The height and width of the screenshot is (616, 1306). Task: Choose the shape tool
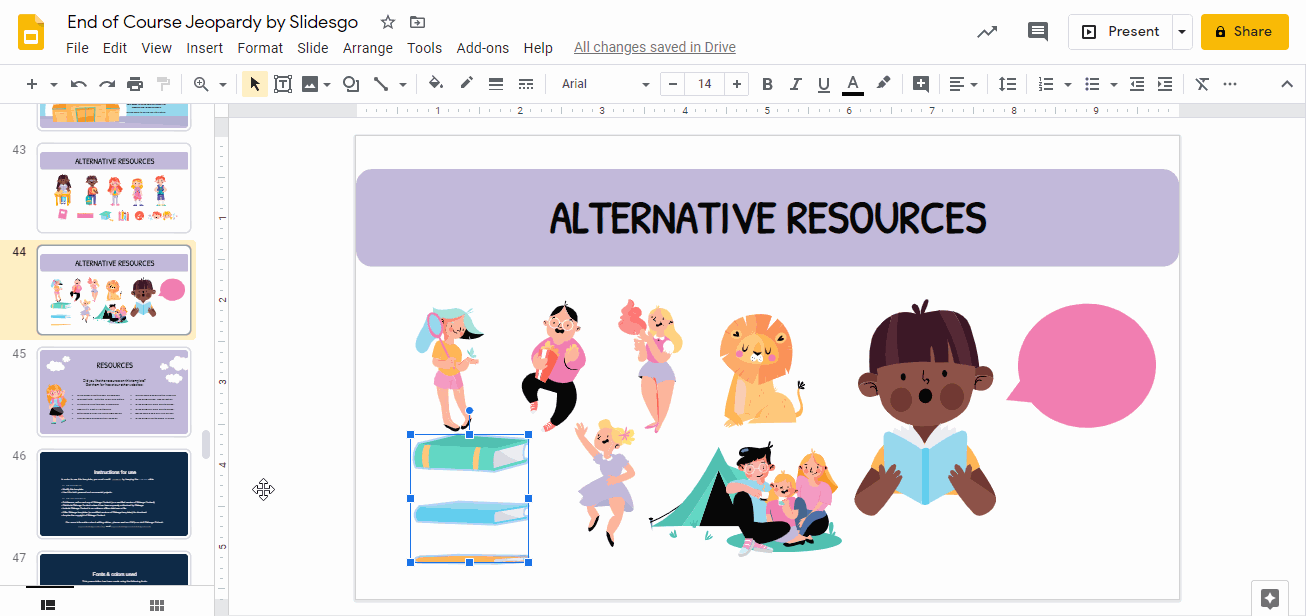click(351, 84)
